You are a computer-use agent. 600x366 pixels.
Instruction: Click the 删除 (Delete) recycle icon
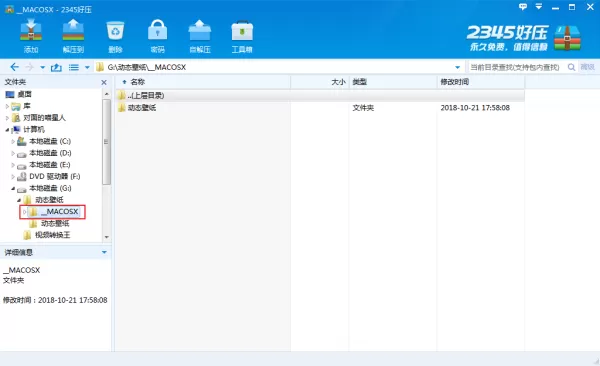115,35
